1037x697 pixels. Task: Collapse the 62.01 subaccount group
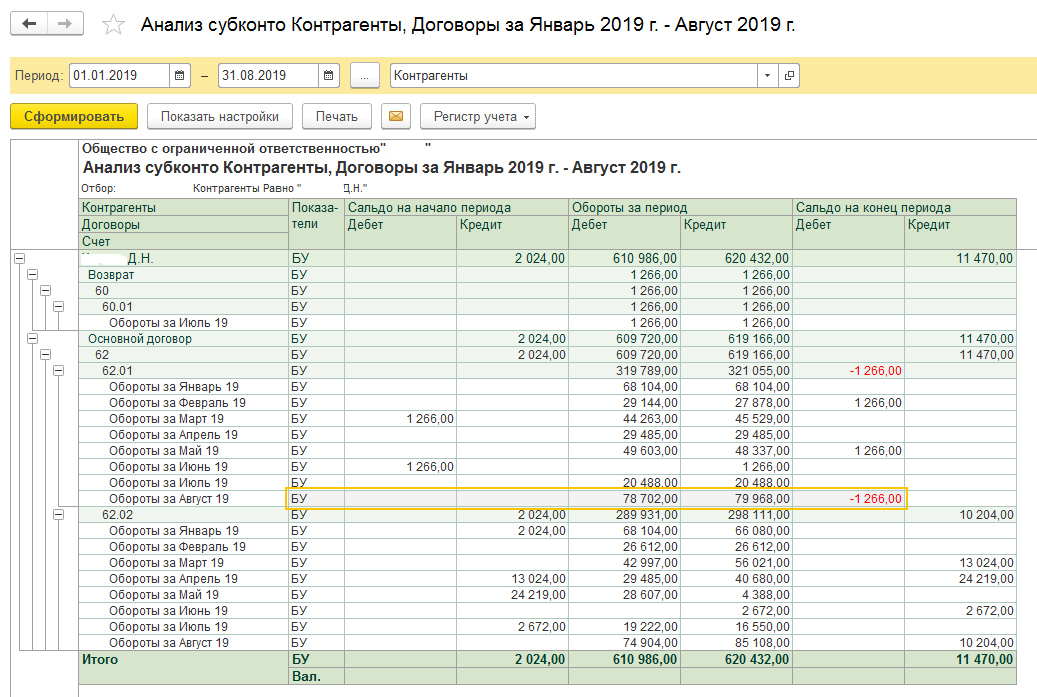[58, 371]
